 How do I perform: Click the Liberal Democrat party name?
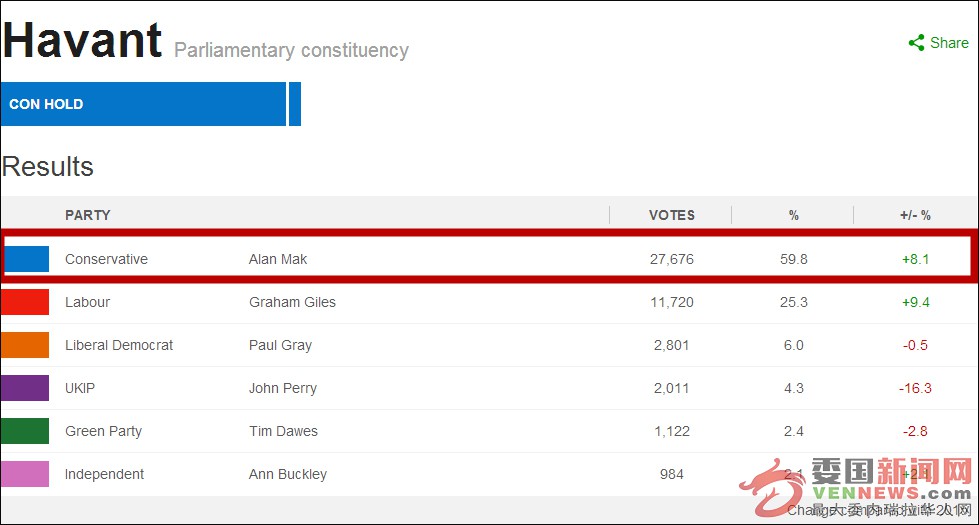click(x=119, y=345)
